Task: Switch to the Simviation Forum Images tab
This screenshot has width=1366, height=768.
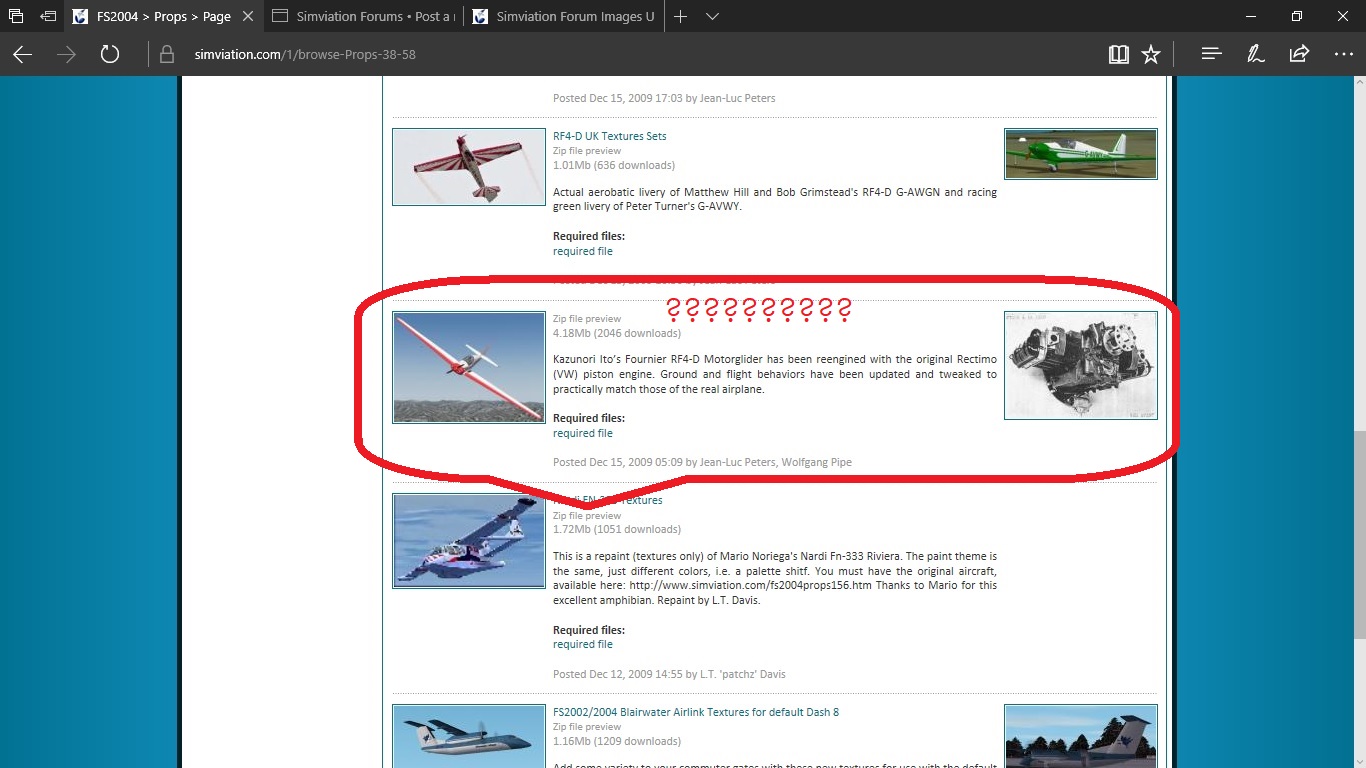Action: [x=563, y=17]
